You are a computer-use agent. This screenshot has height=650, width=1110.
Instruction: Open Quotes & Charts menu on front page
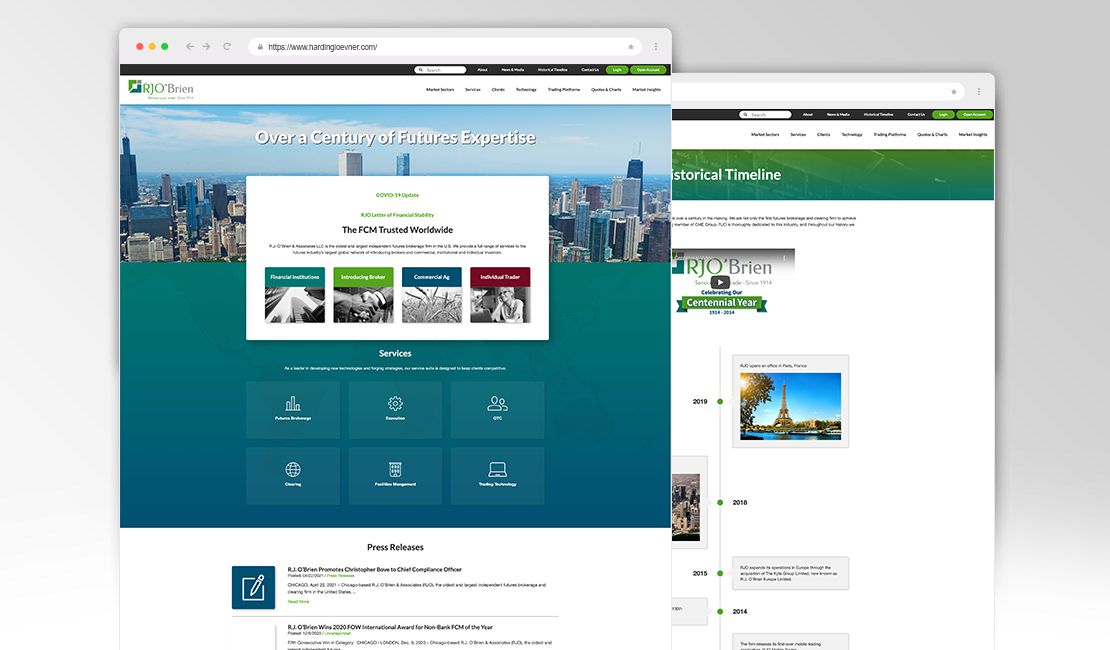click(606, 90)
